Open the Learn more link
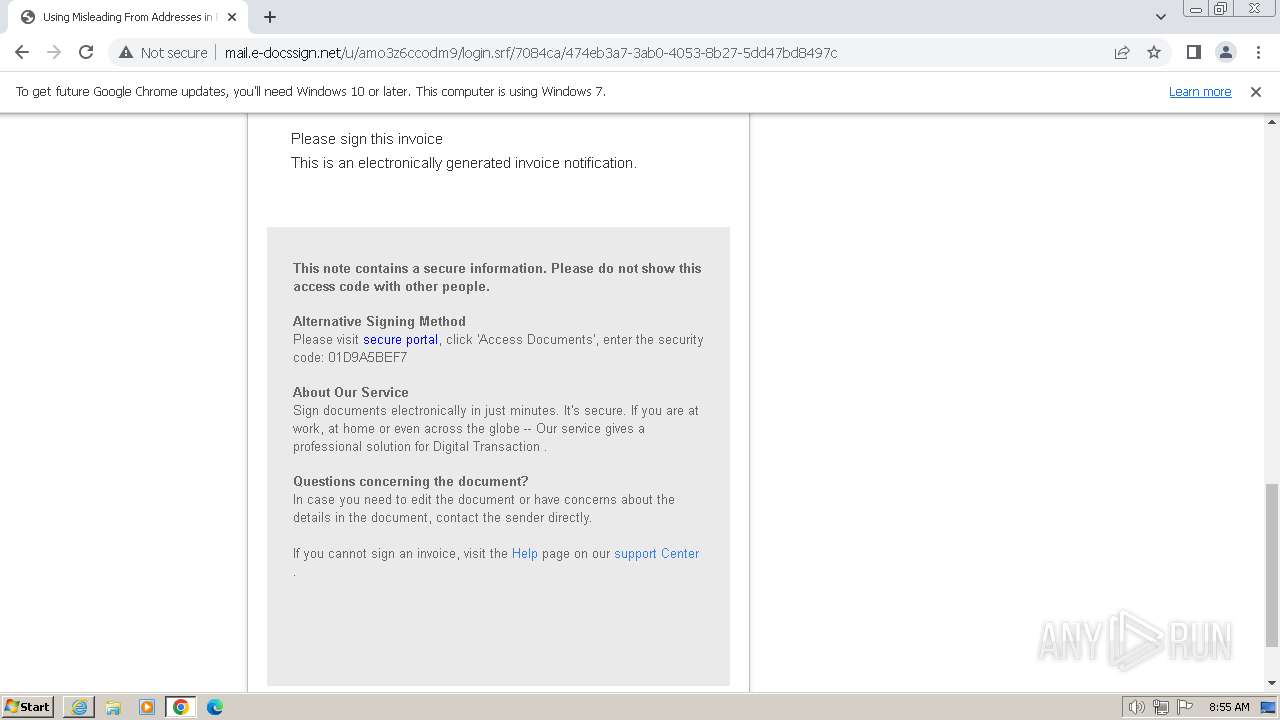Image resolution: width=1280 pixels, height=720 pixels. (1200, 91)
